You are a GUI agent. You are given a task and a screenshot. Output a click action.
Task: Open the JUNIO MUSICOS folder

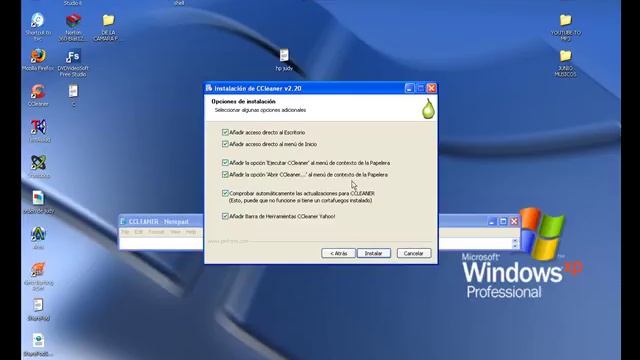(x=565, y=56)
